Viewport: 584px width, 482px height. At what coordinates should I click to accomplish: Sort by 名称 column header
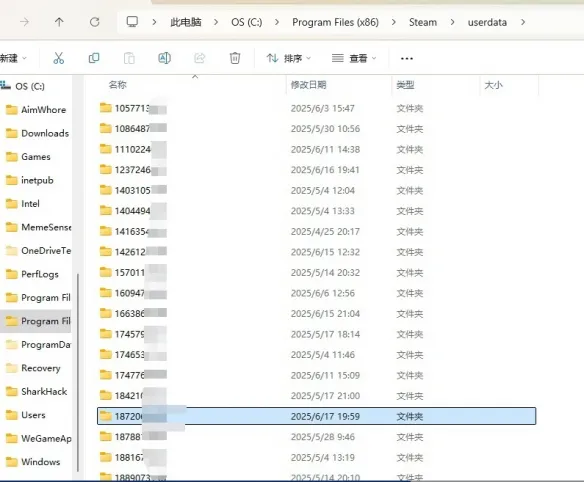tap(118, 85)
